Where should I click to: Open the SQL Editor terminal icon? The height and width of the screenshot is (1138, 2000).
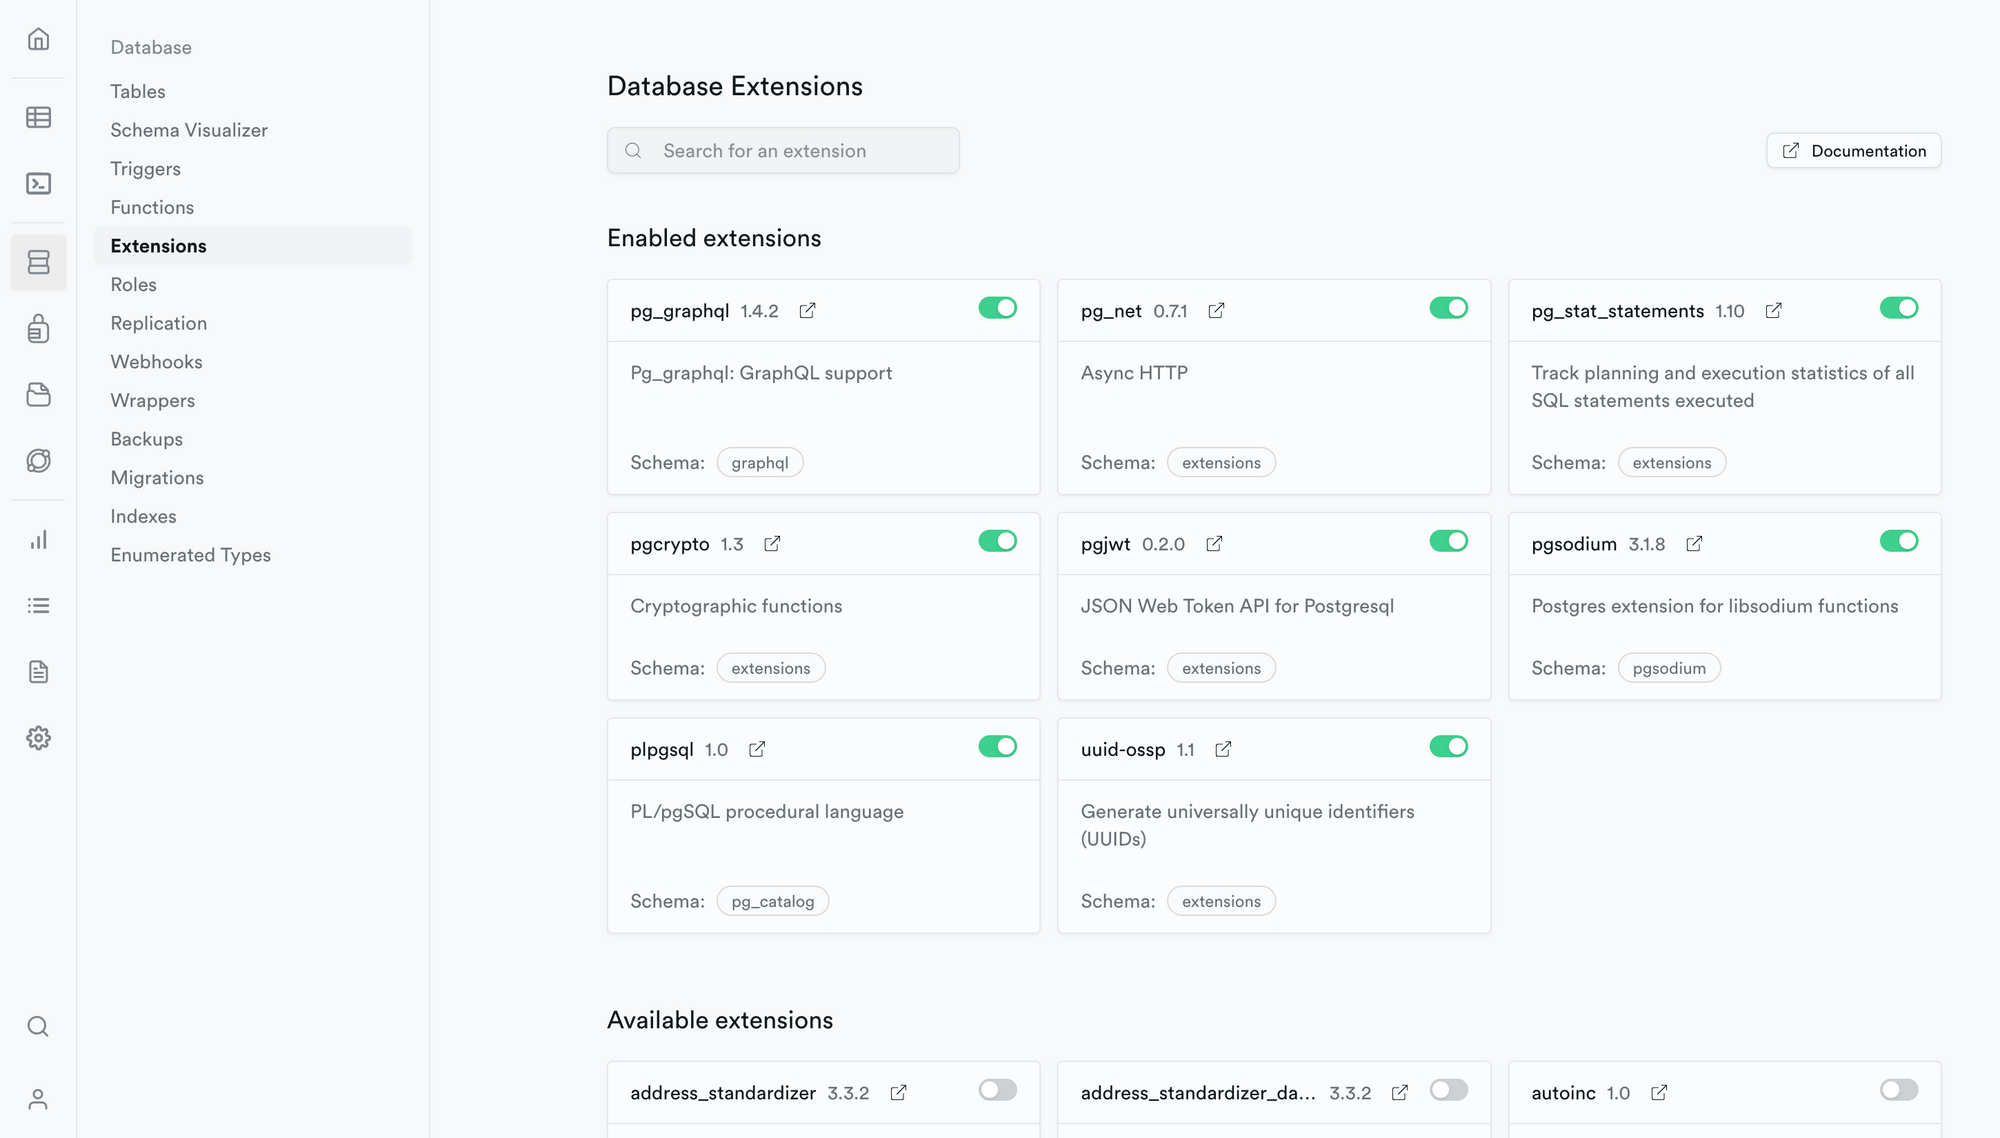(x=38, y=184)
